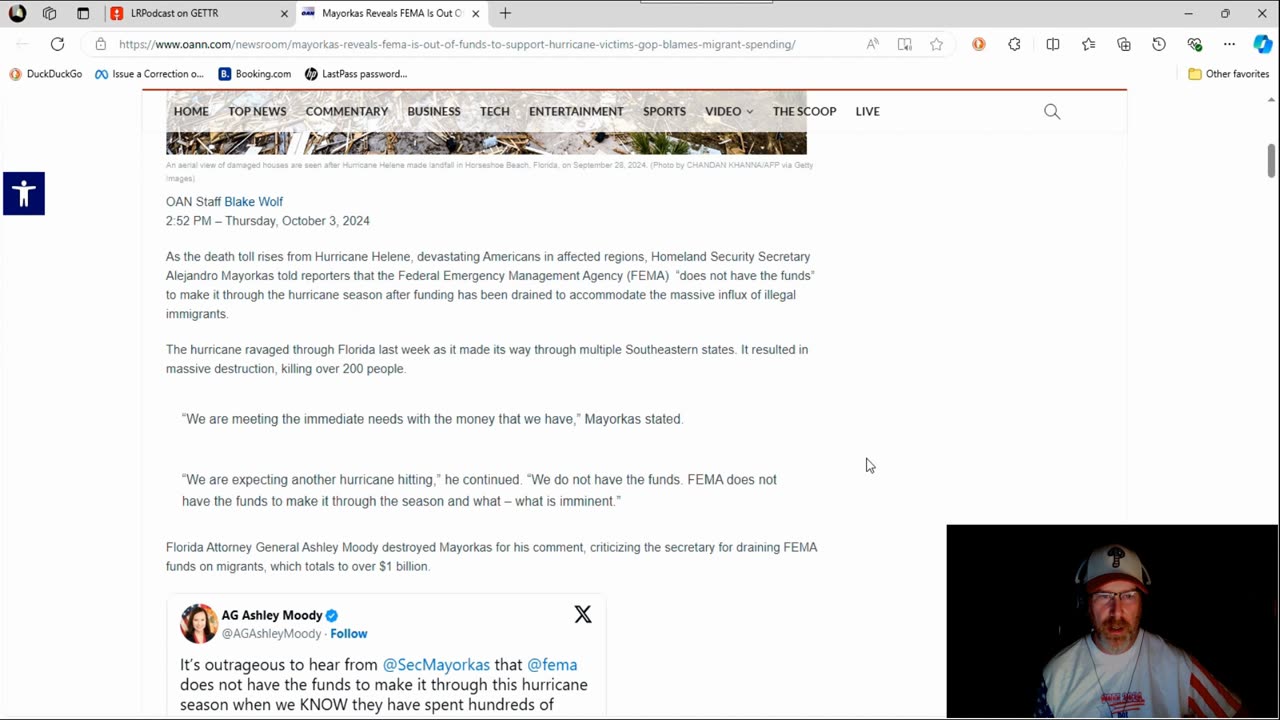Open tab actions menu icon
This screenshot has width=1280, height=720.
83,13
